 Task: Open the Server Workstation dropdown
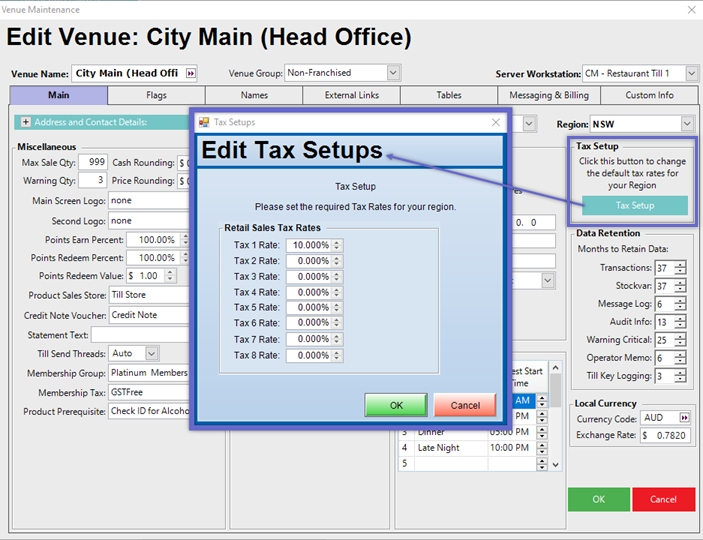pyautogui.click(x=690, y=73)
